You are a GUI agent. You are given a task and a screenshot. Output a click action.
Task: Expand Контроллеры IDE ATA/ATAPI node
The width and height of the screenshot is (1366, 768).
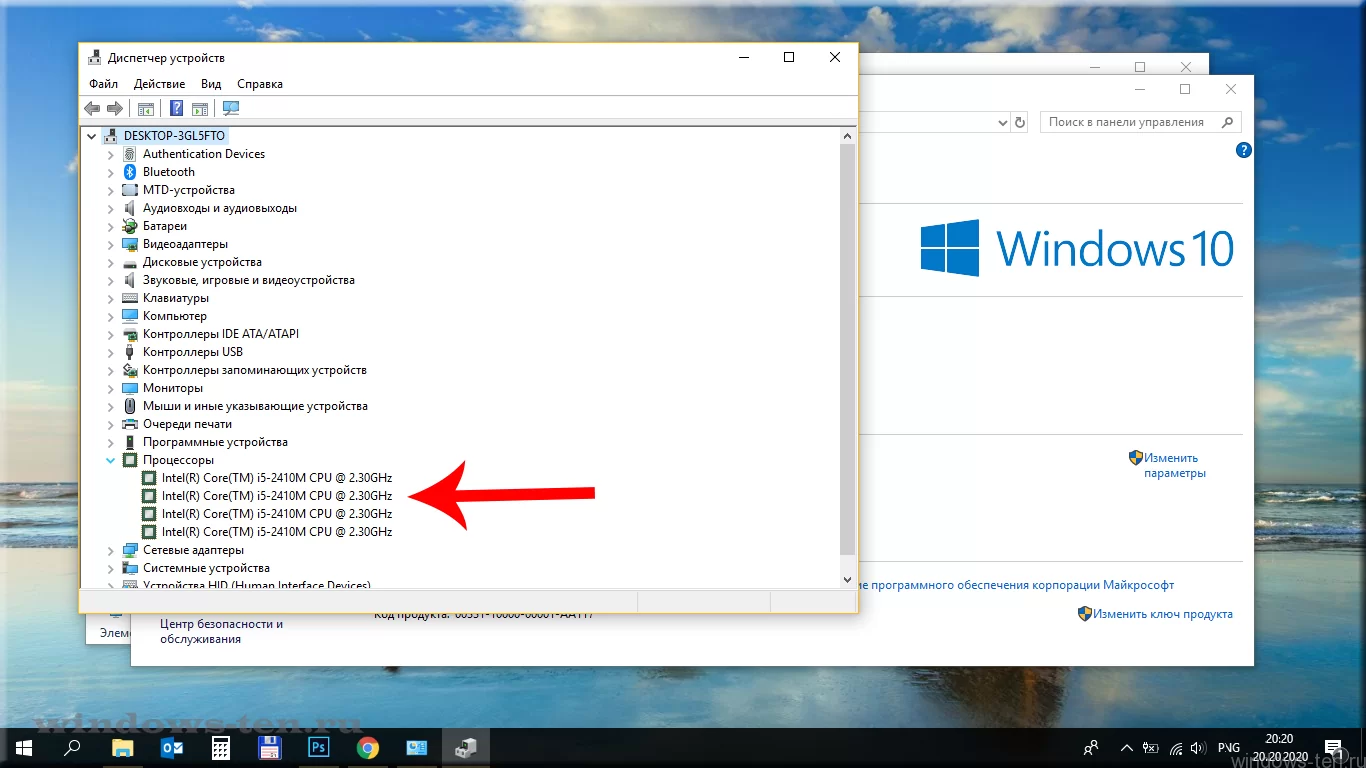[111, 334]
